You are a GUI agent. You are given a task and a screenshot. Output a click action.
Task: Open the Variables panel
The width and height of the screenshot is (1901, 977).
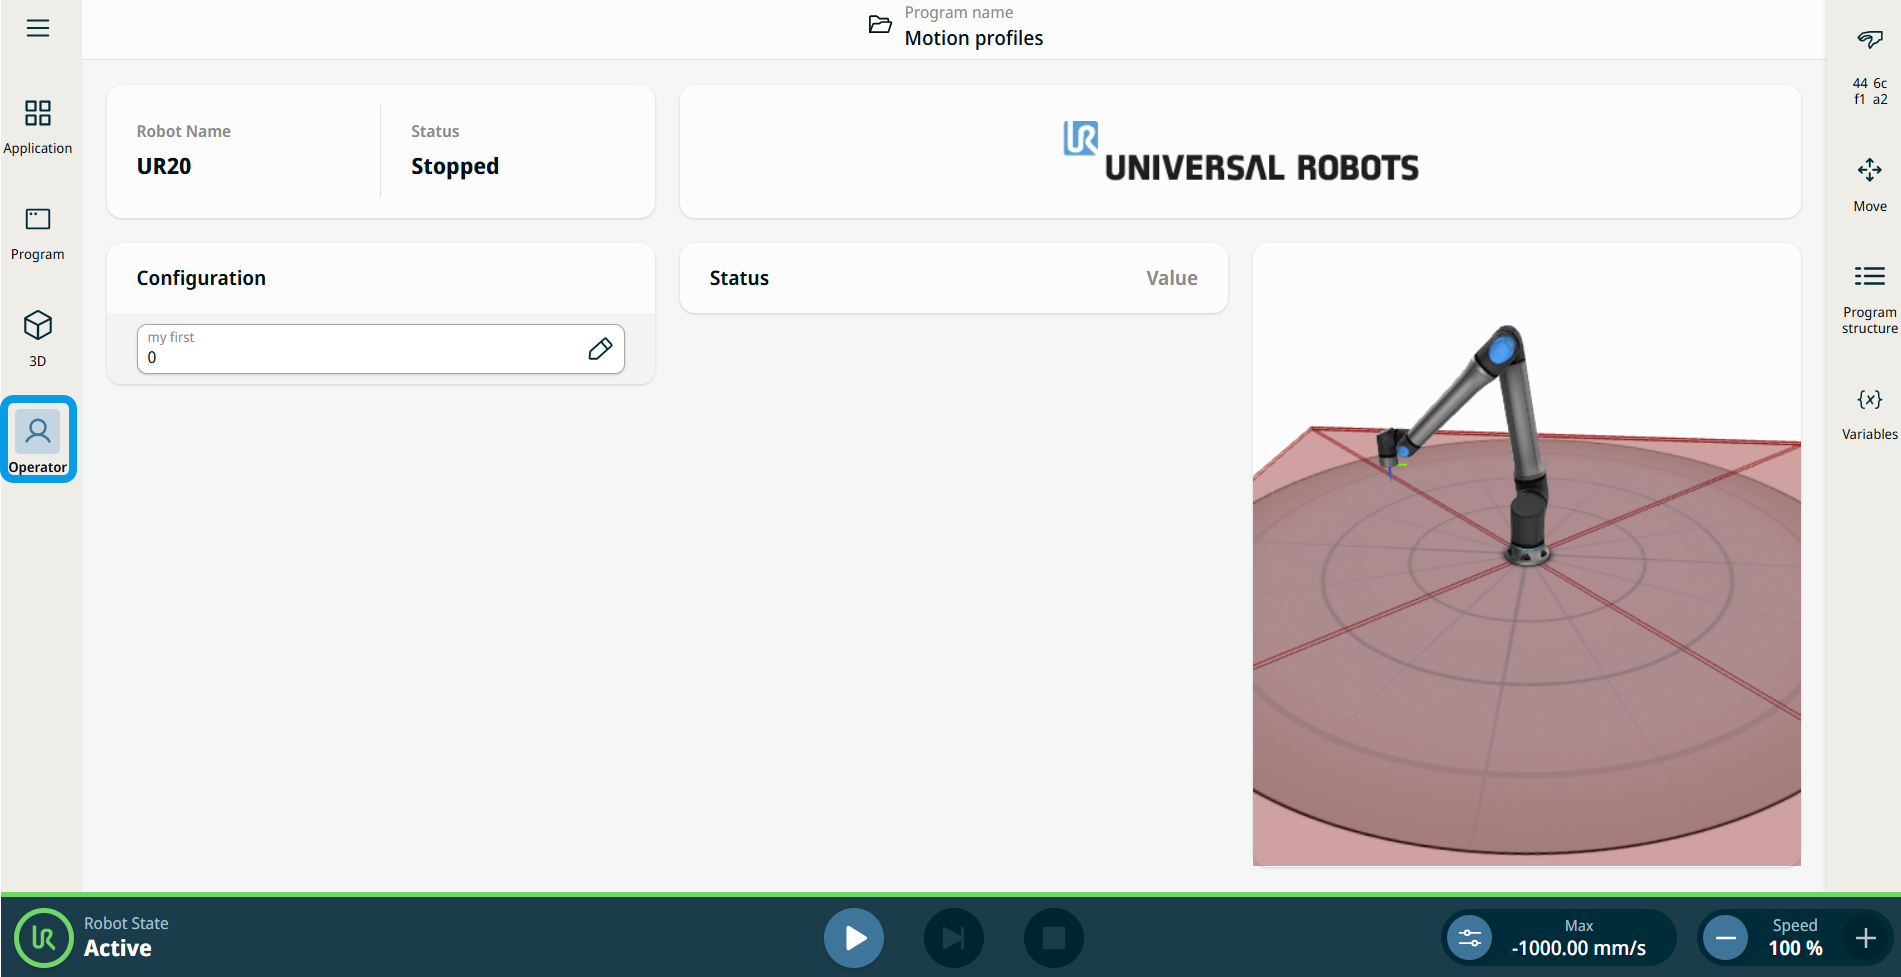pos(1869,412)
